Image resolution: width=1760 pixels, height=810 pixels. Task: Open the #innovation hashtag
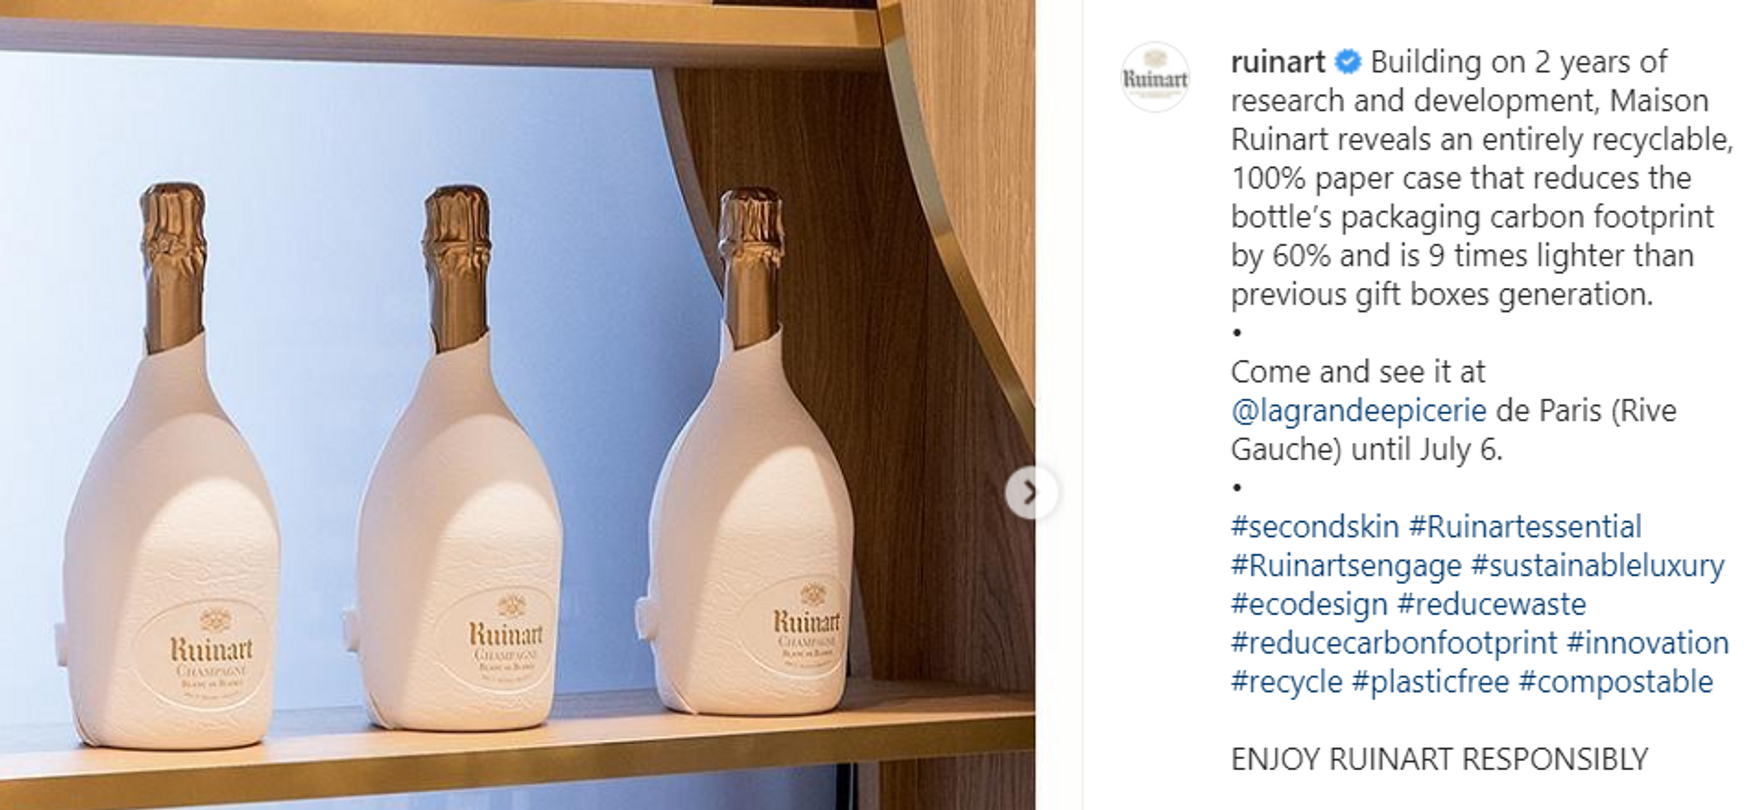1648,643
